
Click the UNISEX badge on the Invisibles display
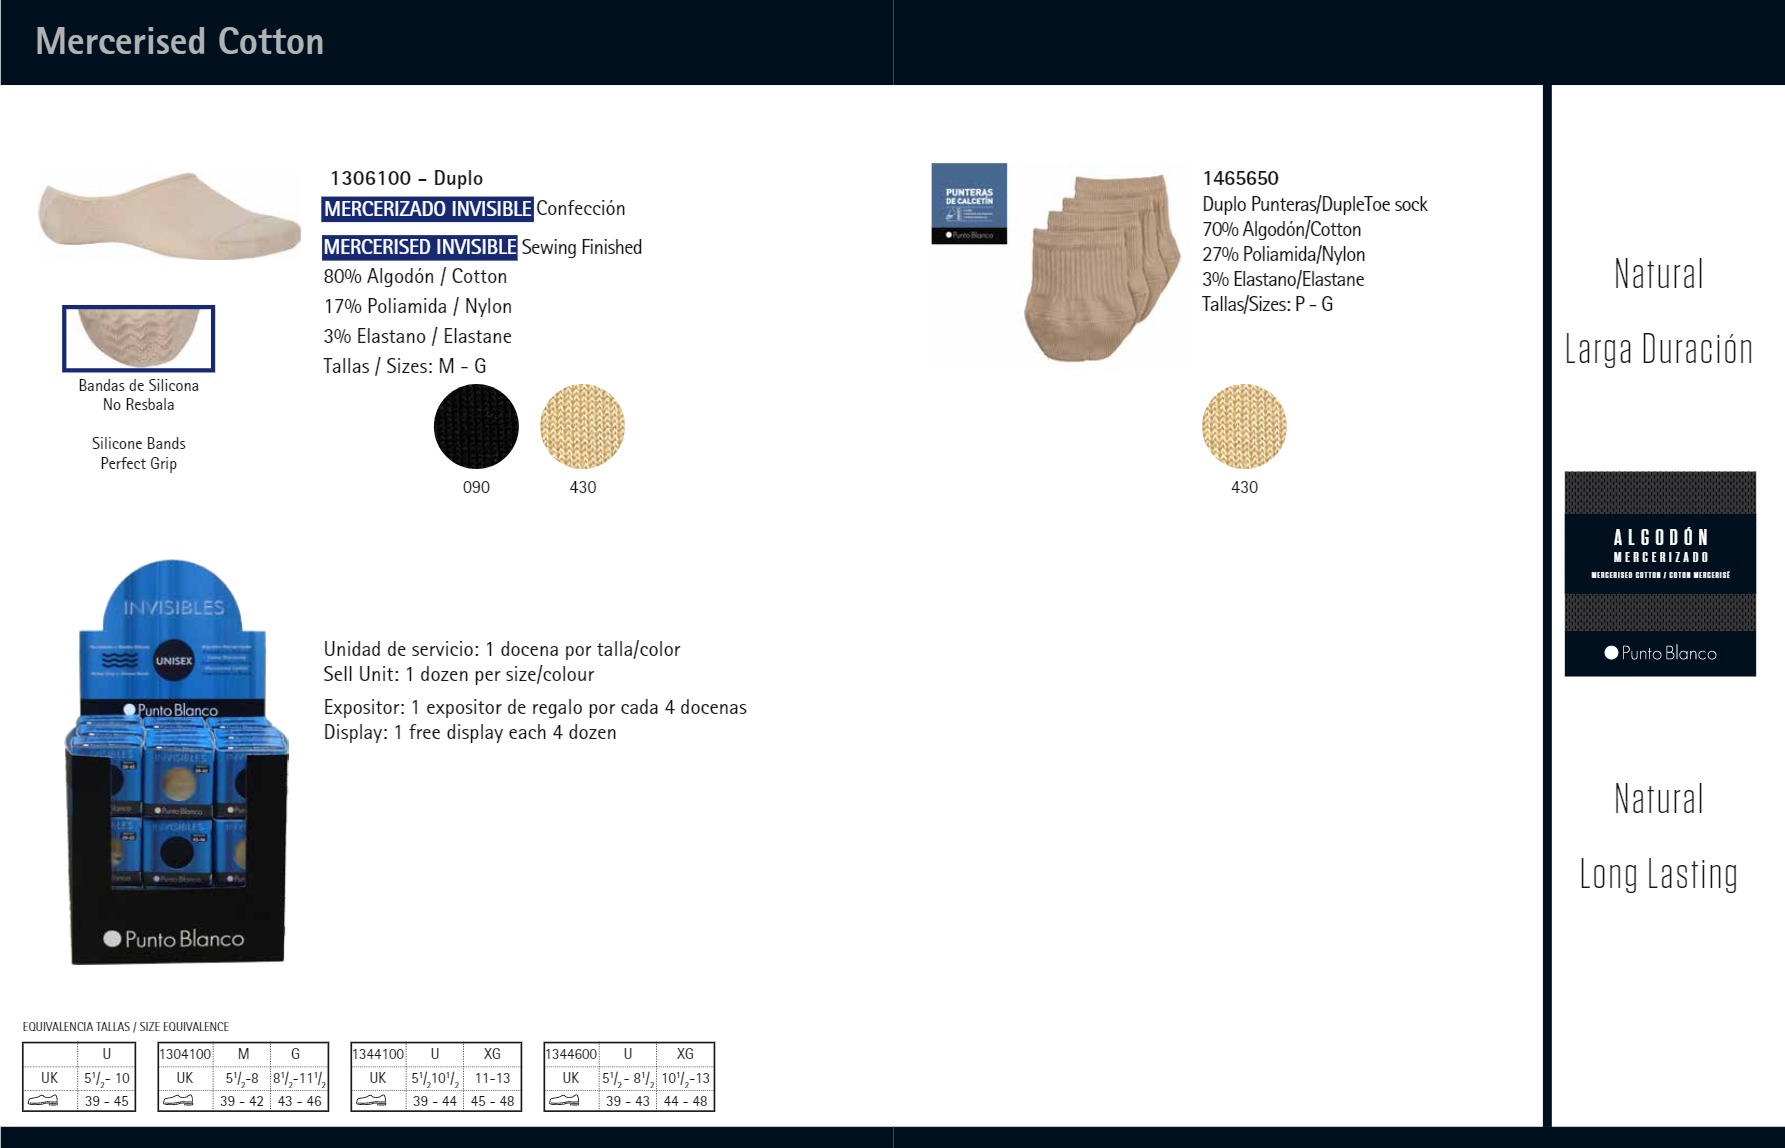(x=173, y=661)
